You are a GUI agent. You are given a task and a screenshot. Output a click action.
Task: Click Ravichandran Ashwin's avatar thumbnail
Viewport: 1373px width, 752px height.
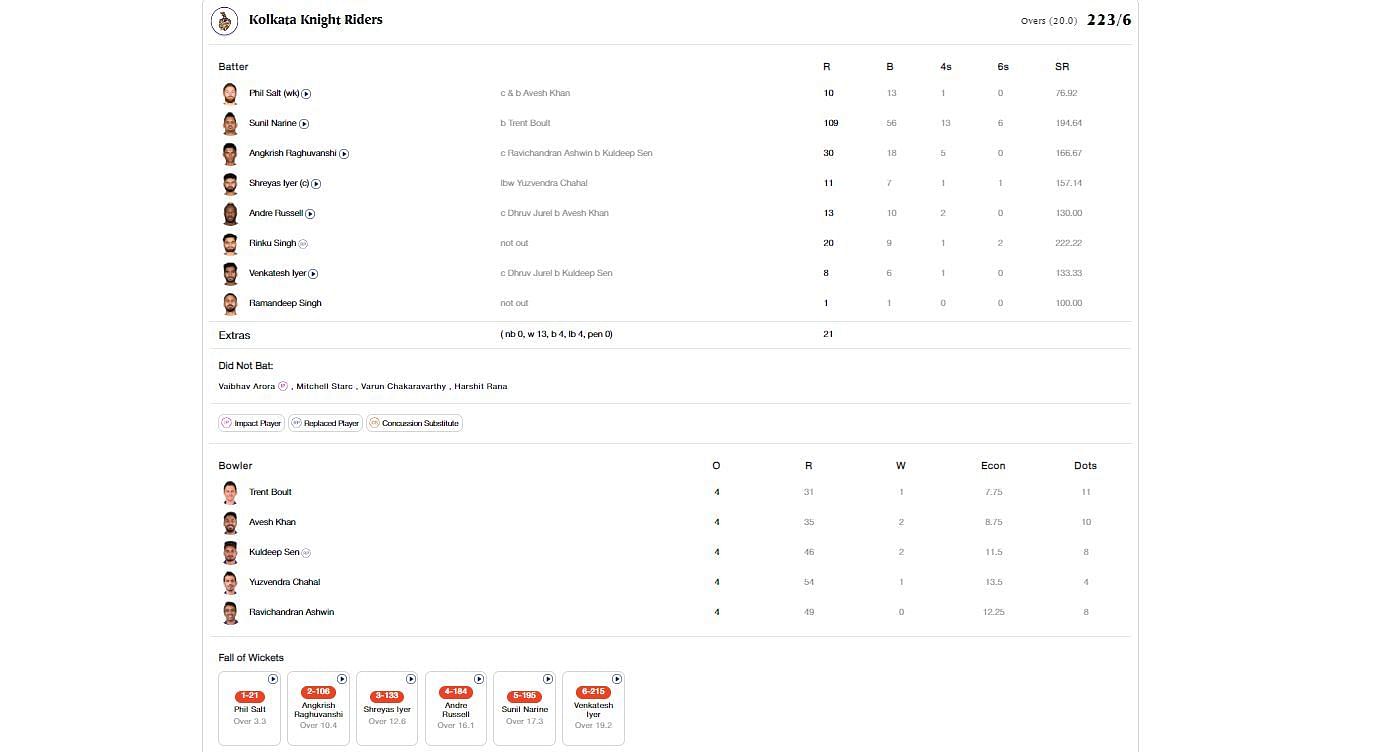click(230, 612)
